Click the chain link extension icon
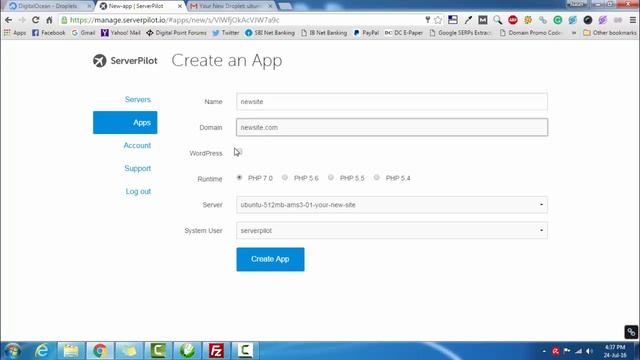 point(542,20)
